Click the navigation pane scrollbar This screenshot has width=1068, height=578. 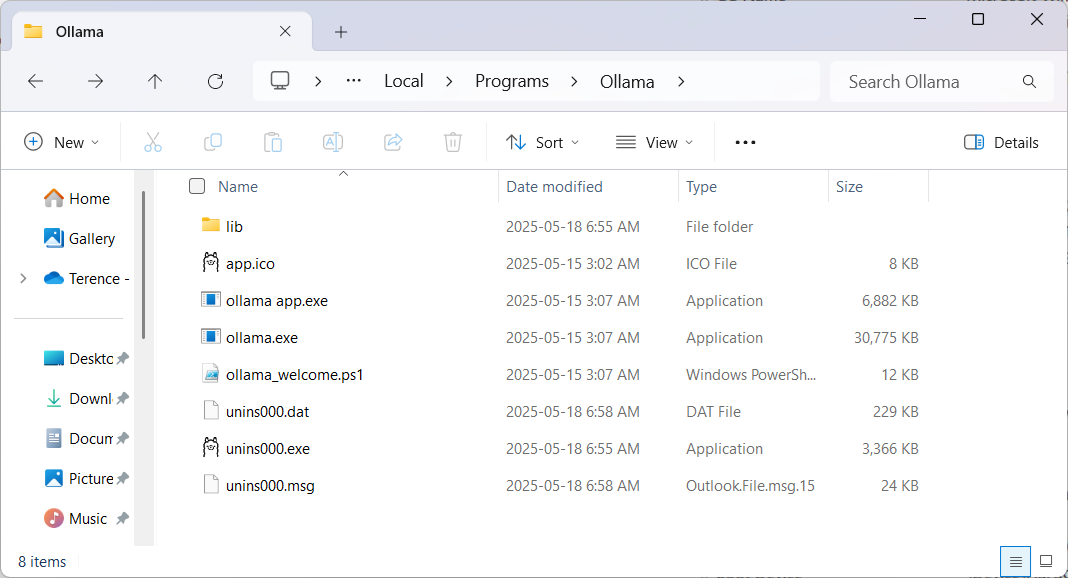click(x=143, y=264)
